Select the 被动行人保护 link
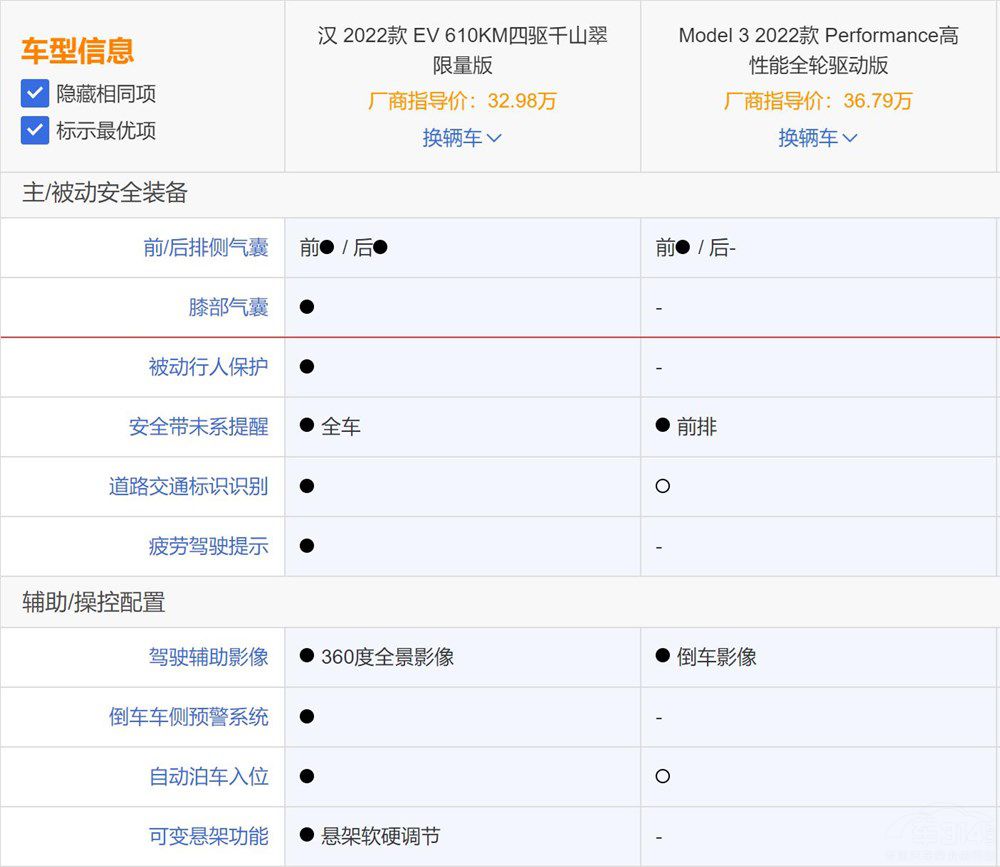 point(208,367)
